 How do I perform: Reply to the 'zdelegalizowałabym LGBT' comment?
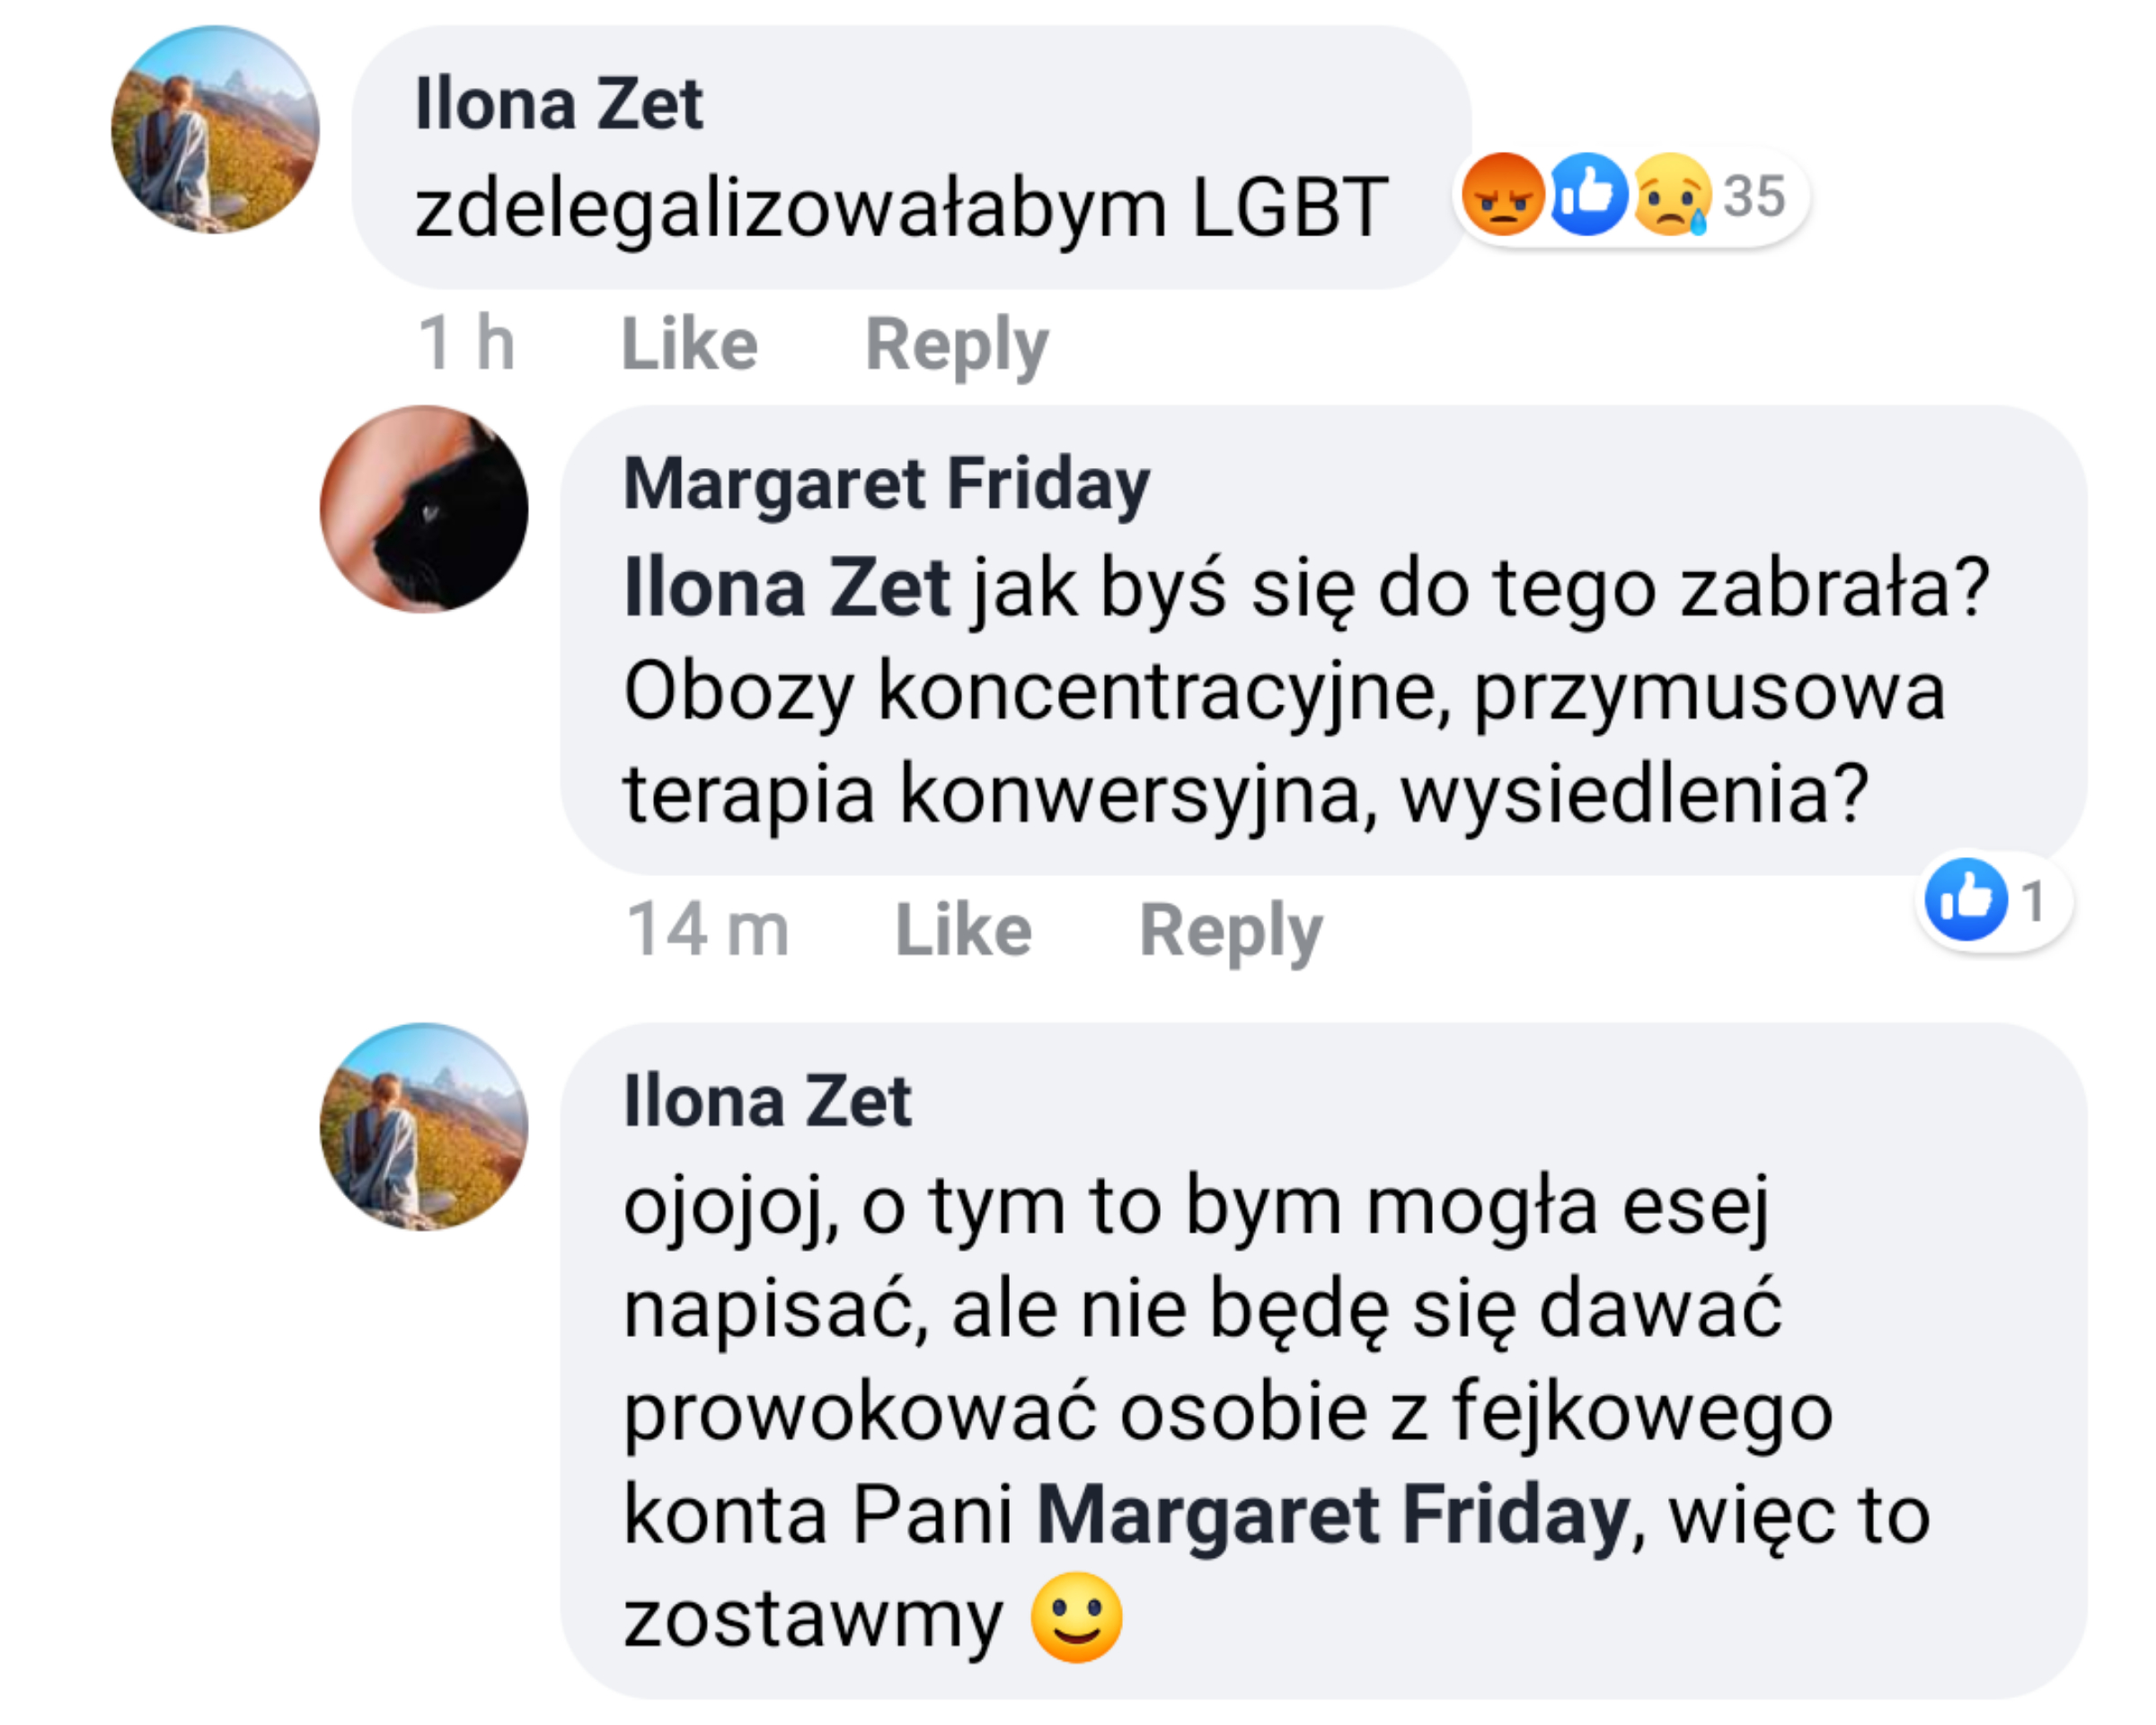956,344
